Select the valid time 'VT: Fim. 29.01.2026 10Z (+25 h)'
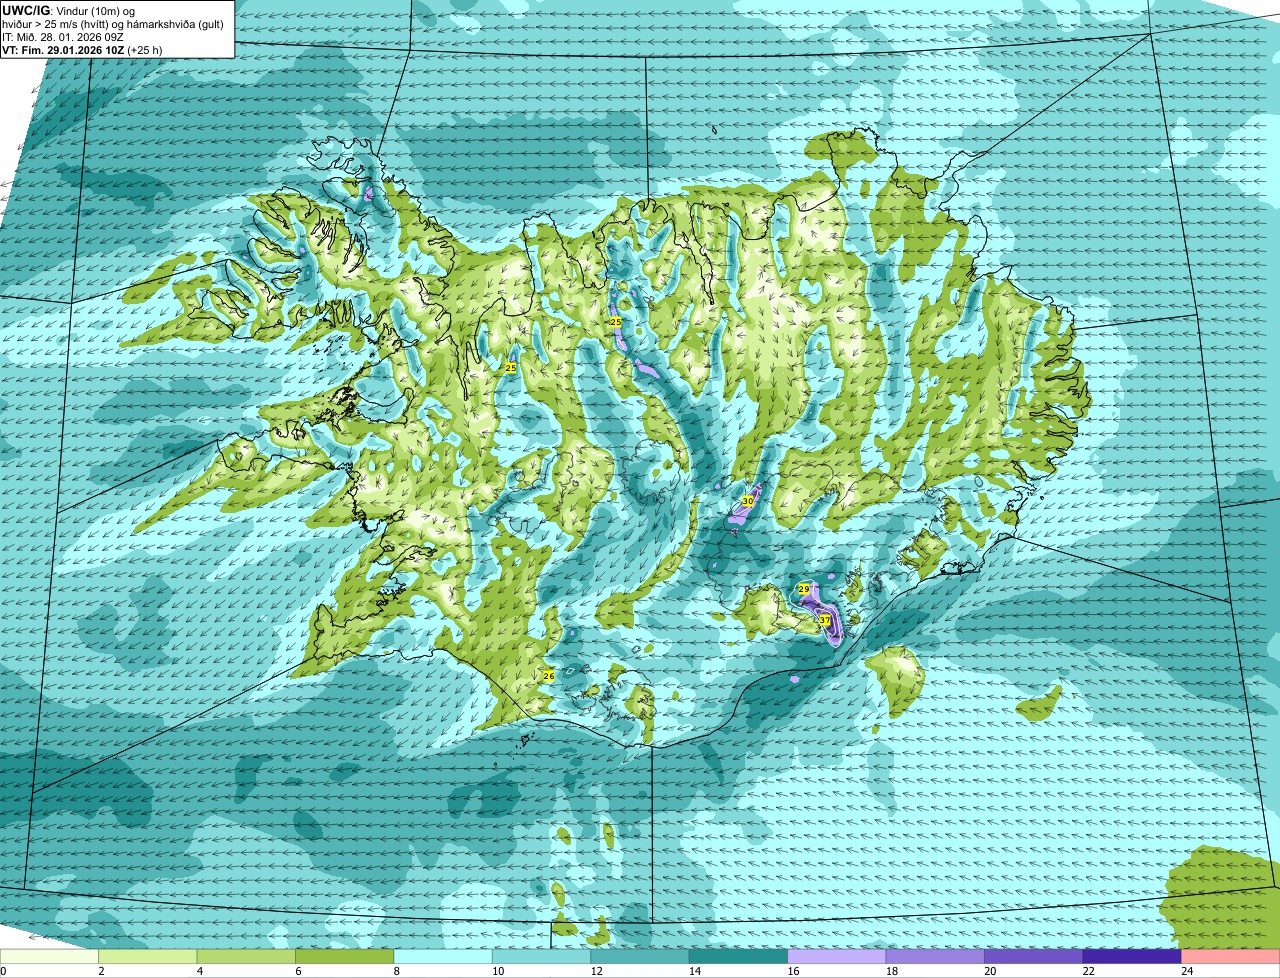The image size is (1280, 978). [82, 50]
